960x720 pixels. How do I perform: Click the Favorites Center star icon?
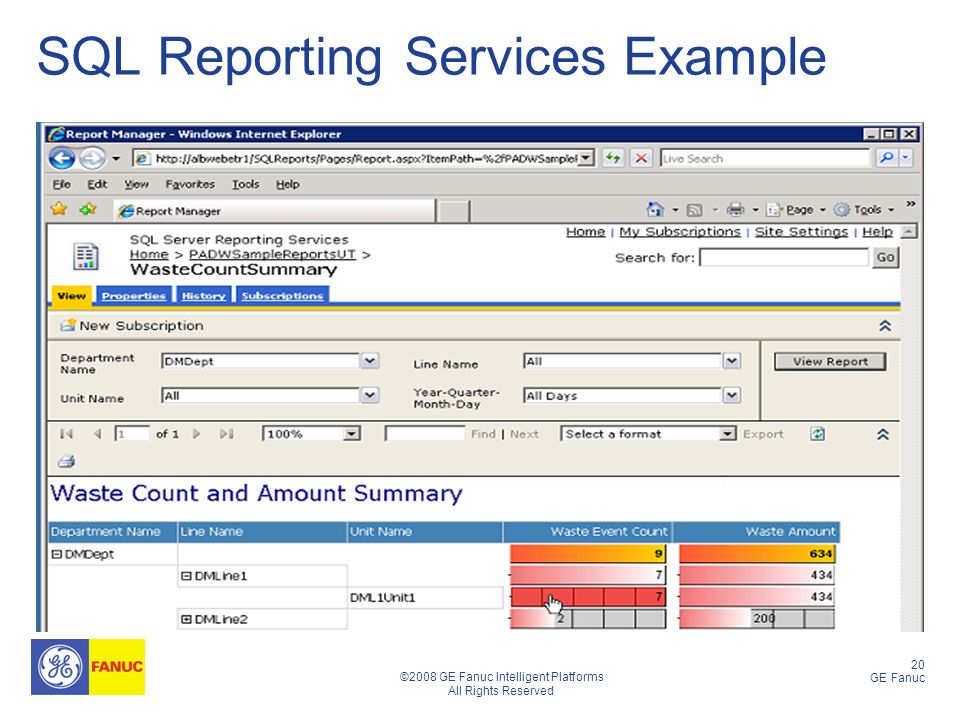click(x=59, y=209)
